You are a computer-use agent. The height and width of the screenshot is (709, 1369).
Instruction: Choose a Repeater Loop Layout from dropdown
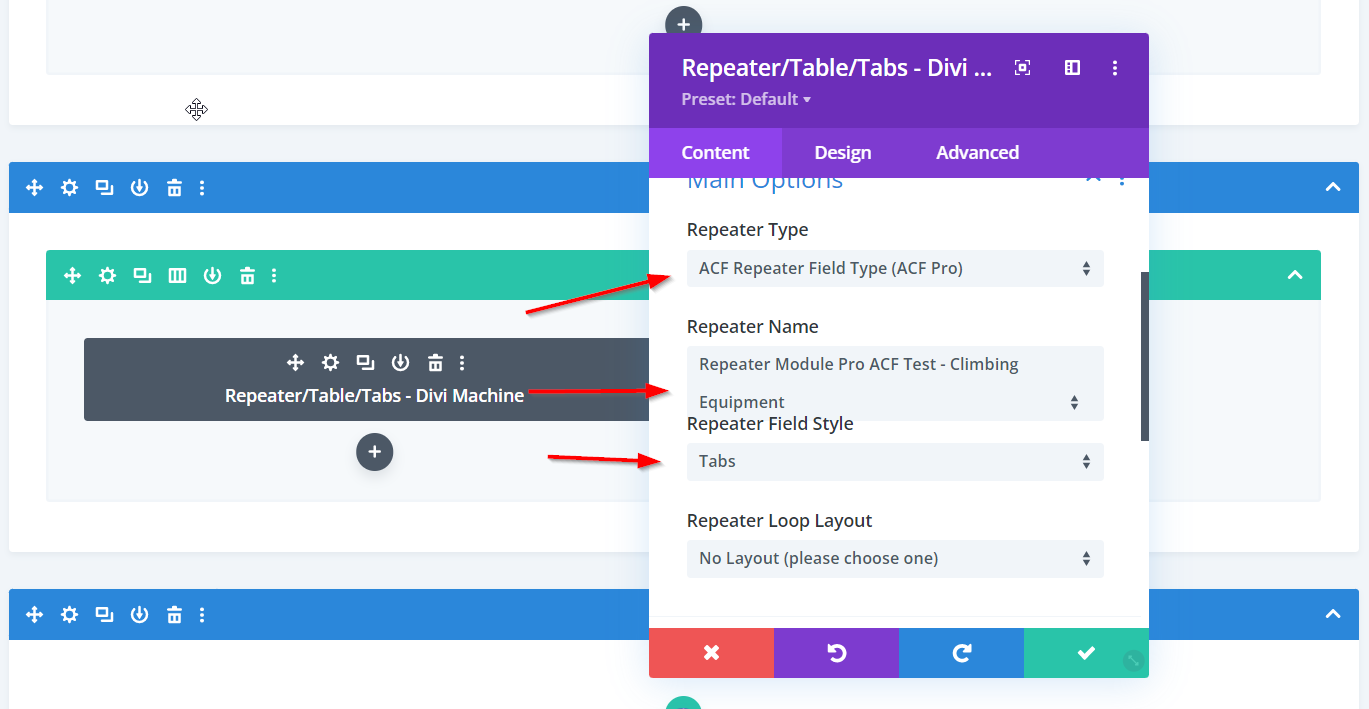pyautogui.click(x=895, y=559)
